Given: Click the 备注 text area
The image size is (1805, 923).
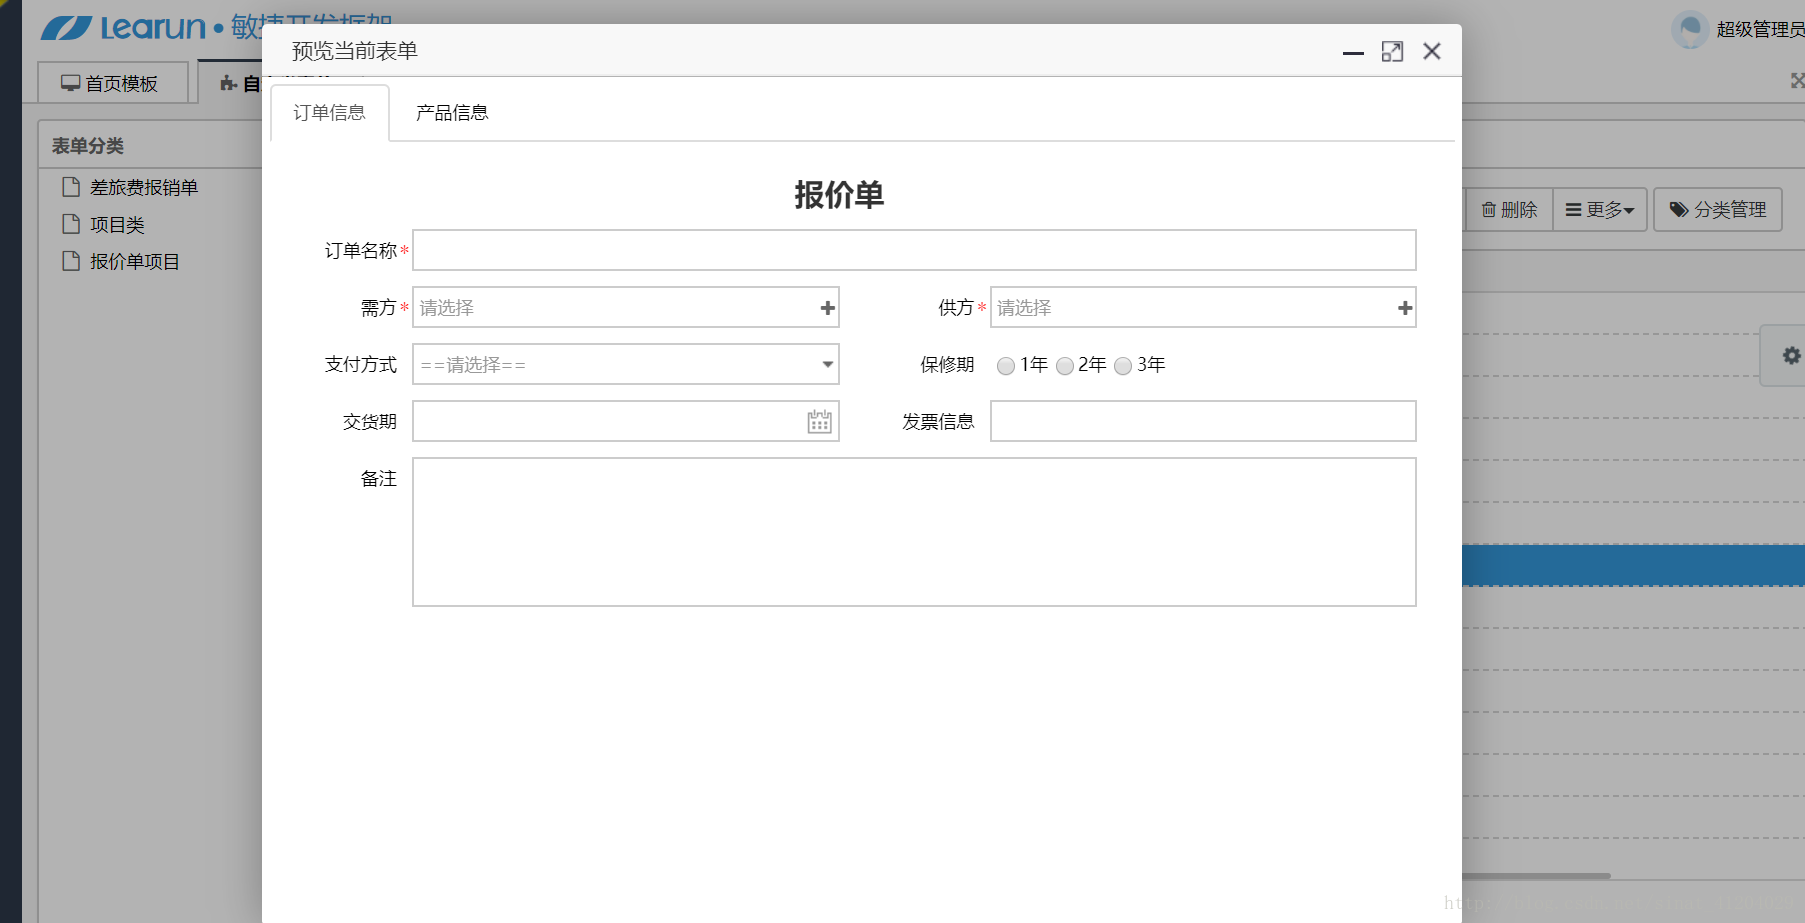Looking at the screenshot, I should [x=914, y=532].
